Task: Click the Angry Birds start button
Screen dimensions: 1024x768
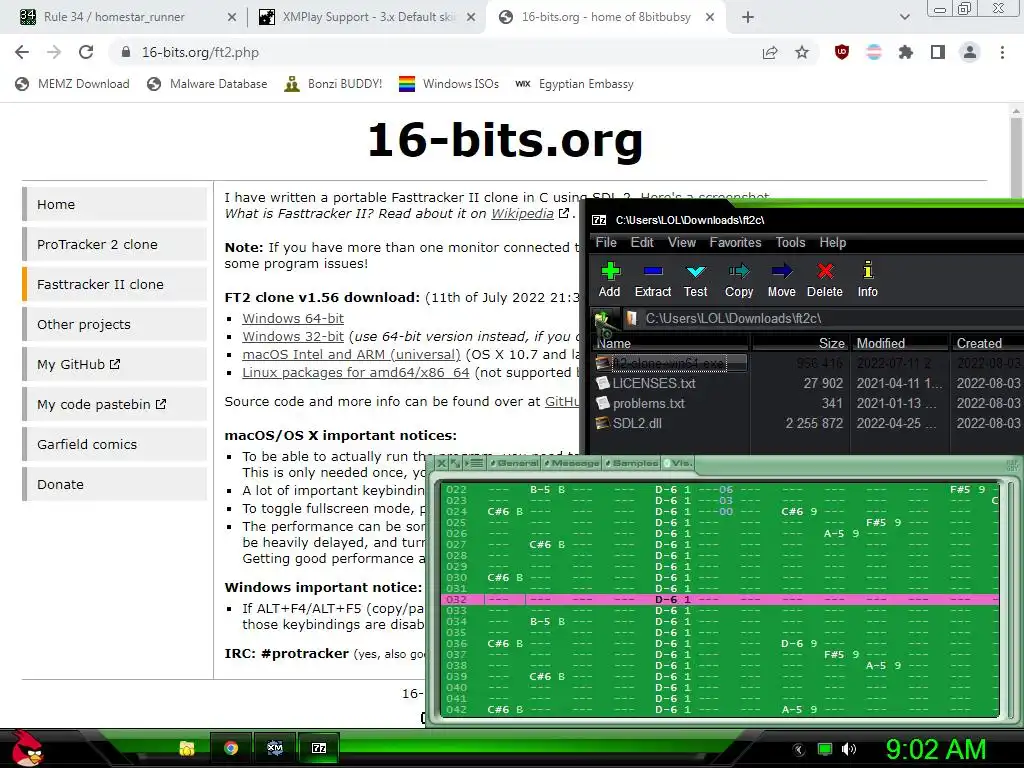Action: click(27, 748)
